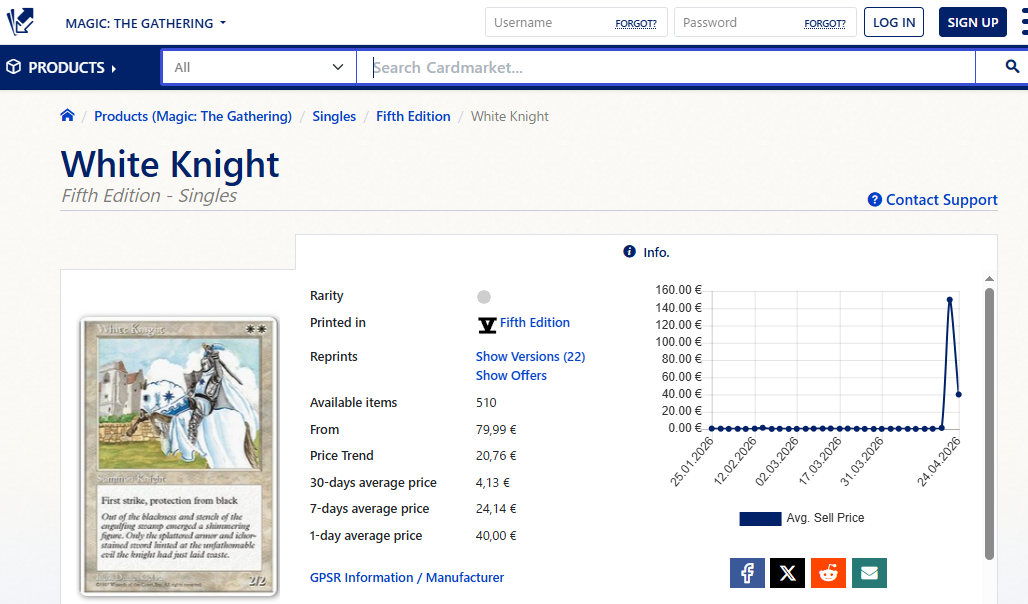
Task: Click Show Versions (22) link
Action: pyautogui.click(x=530, y=357)
